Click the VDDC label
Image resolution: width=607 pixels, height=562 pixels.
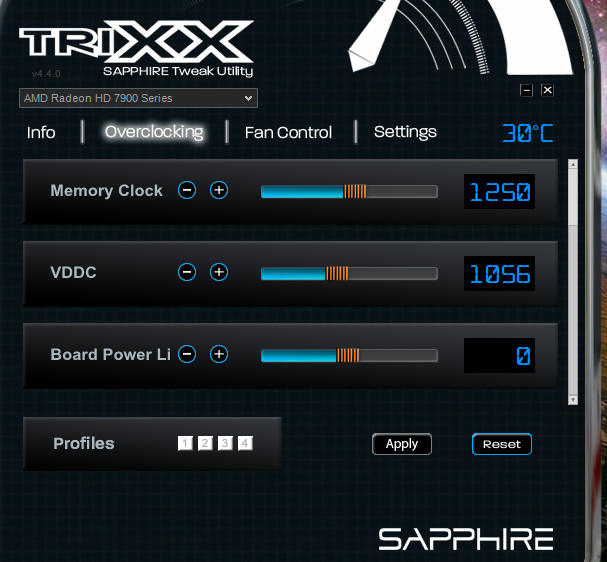73,272
